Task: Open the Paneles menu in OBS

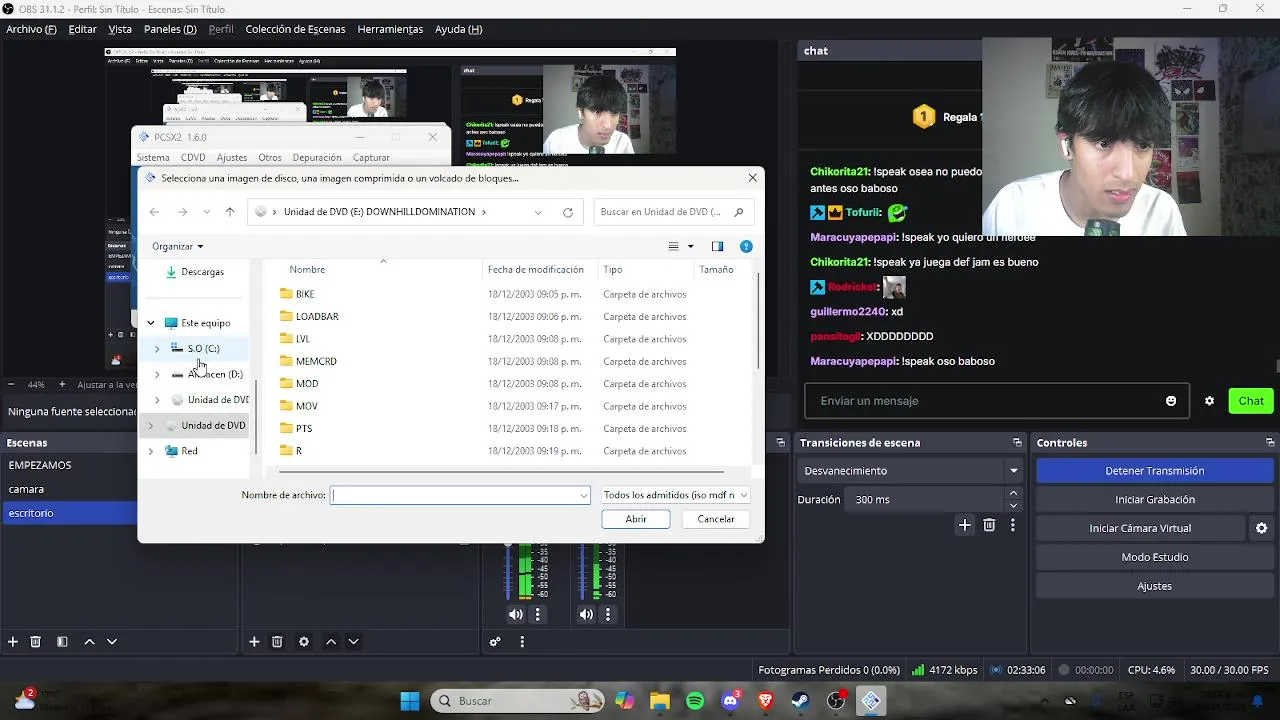Action: coord(169,29)
